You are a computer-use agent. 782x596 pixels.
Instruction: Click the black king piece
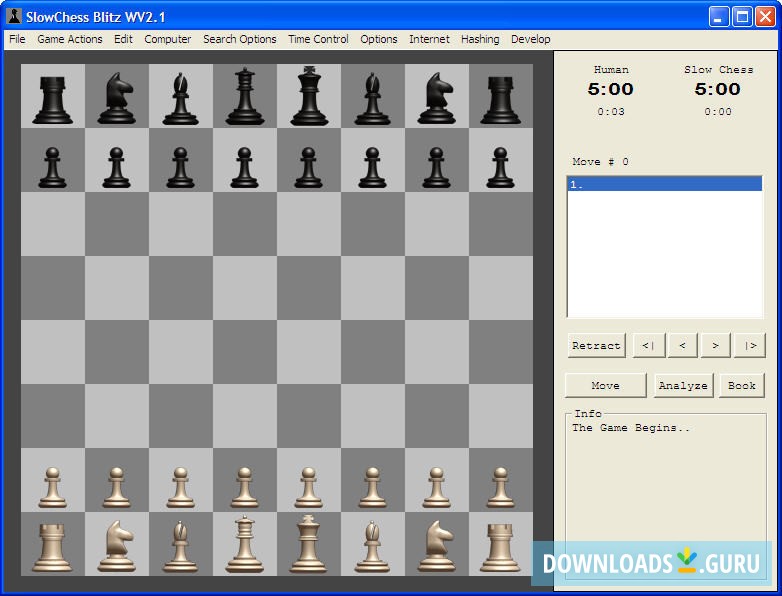point(309,96)
